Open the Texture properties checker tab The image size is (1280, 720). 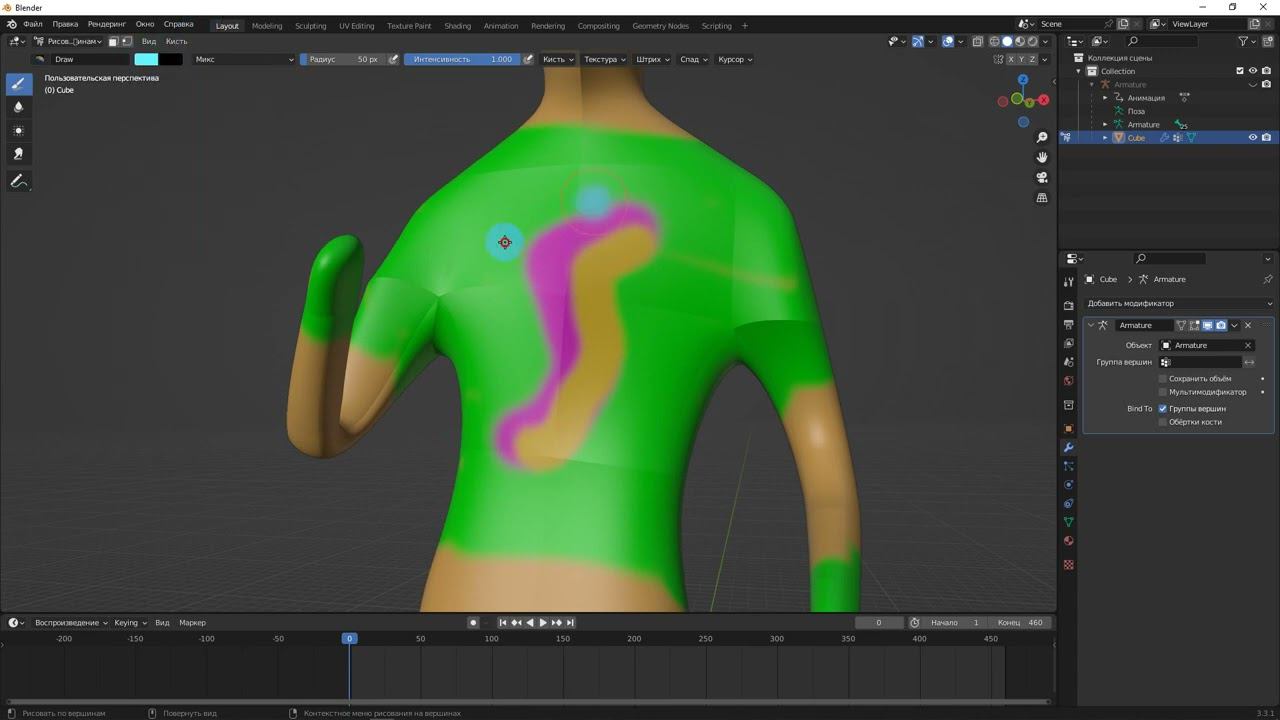point(1068,564)
